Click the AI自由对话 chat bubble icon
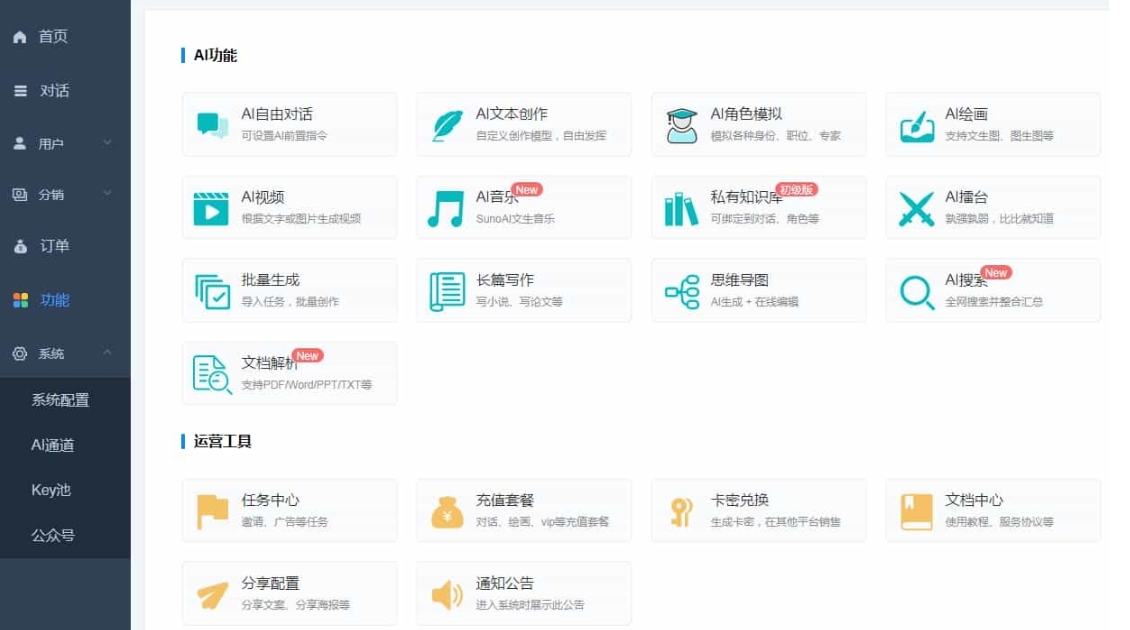The image size is (1130, 630). [212, 125]
